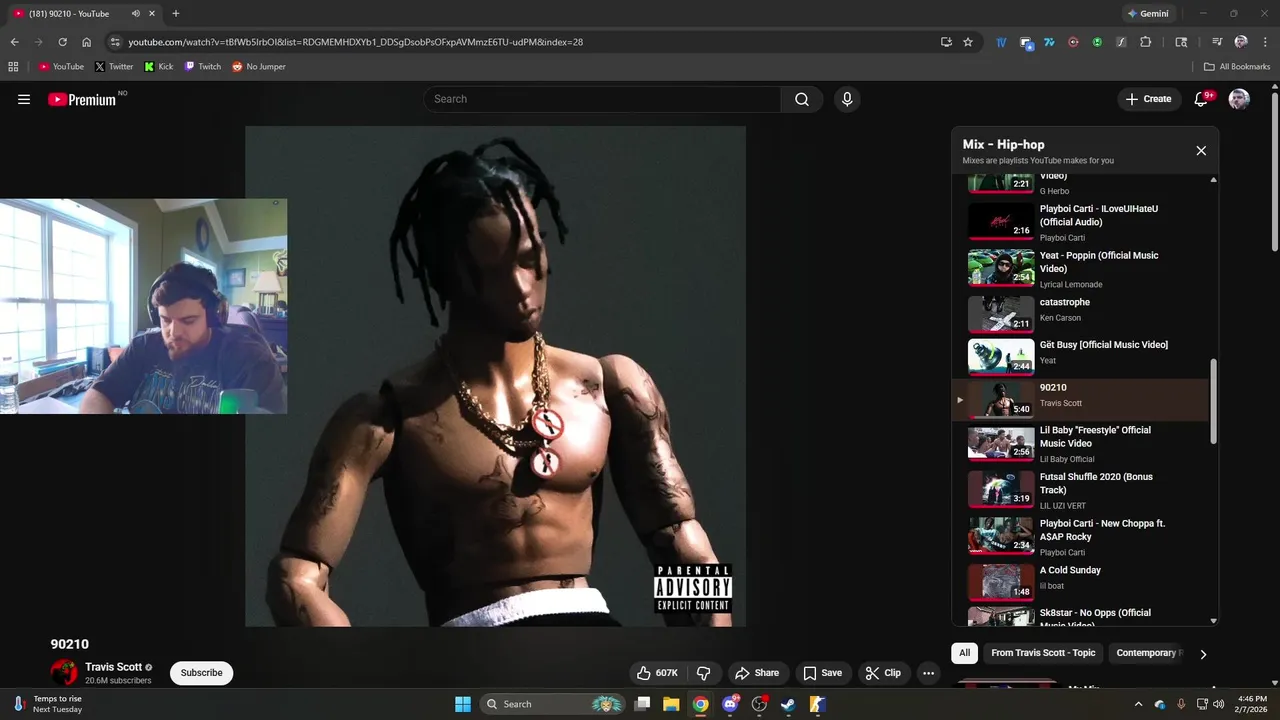Viewport: 1280px width, 720px height.
Task: Click the 7TV extension icon
Action: [x=1049, y=42]
